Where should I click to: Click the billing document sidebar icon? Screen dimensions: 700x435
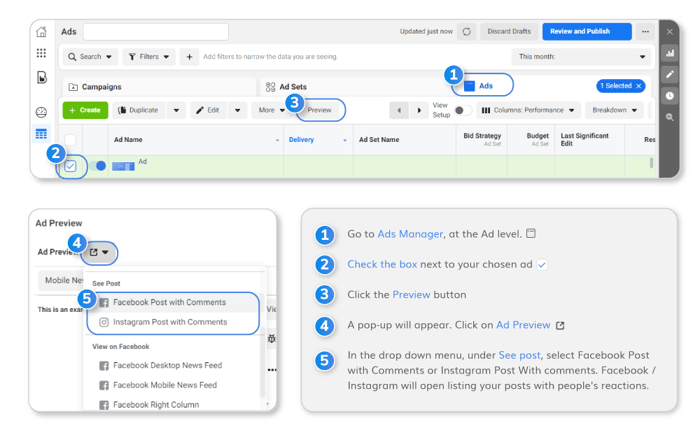tap(42, 77)
